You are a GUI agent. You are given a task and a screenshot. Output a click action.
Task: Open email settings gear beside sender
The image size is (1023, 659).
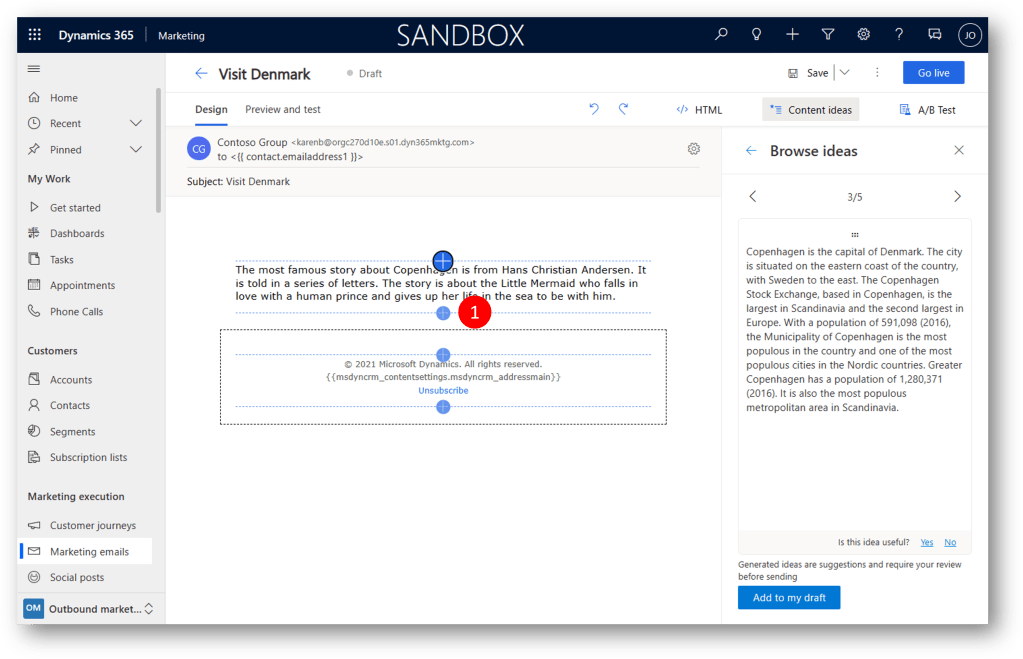[x=694, y=149]
